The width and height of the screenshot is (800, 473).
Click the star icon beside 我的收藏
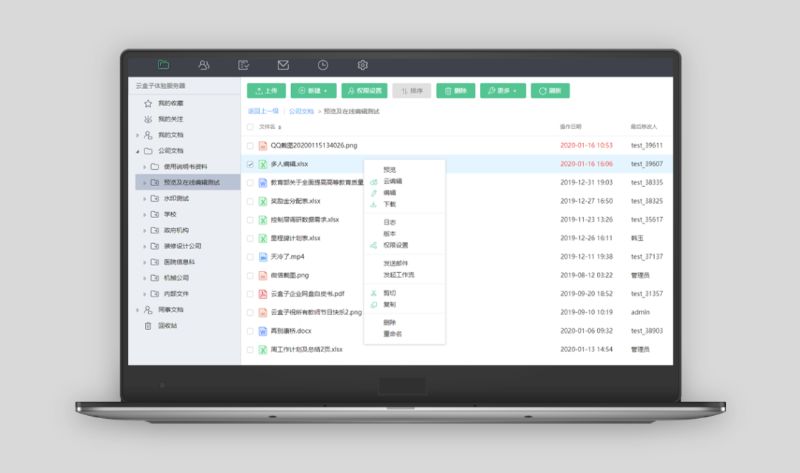tap(148, 104)
